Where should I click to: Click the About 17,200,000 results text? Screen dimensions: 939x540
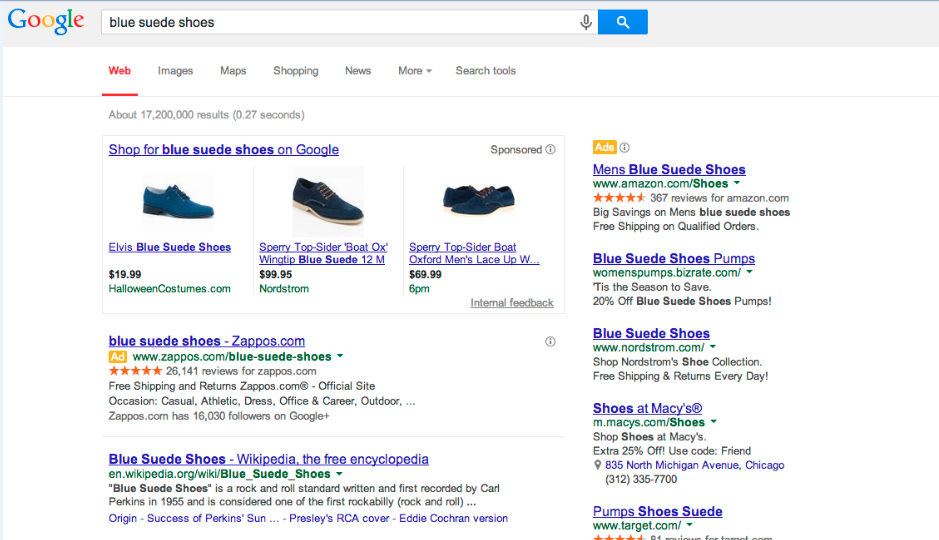207,115
